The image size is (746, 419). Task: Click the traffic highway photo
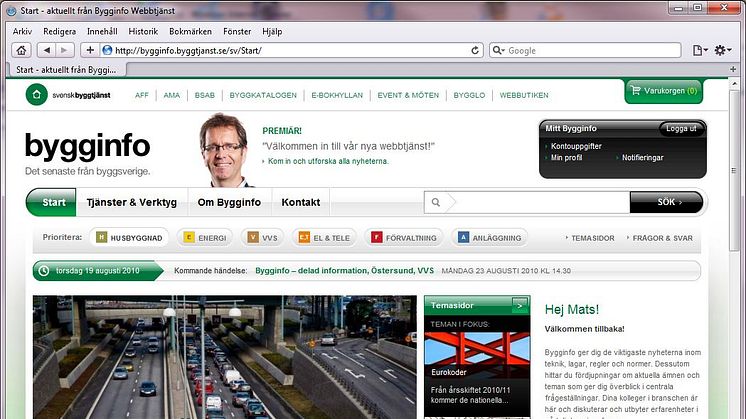(x=225, y=357)
